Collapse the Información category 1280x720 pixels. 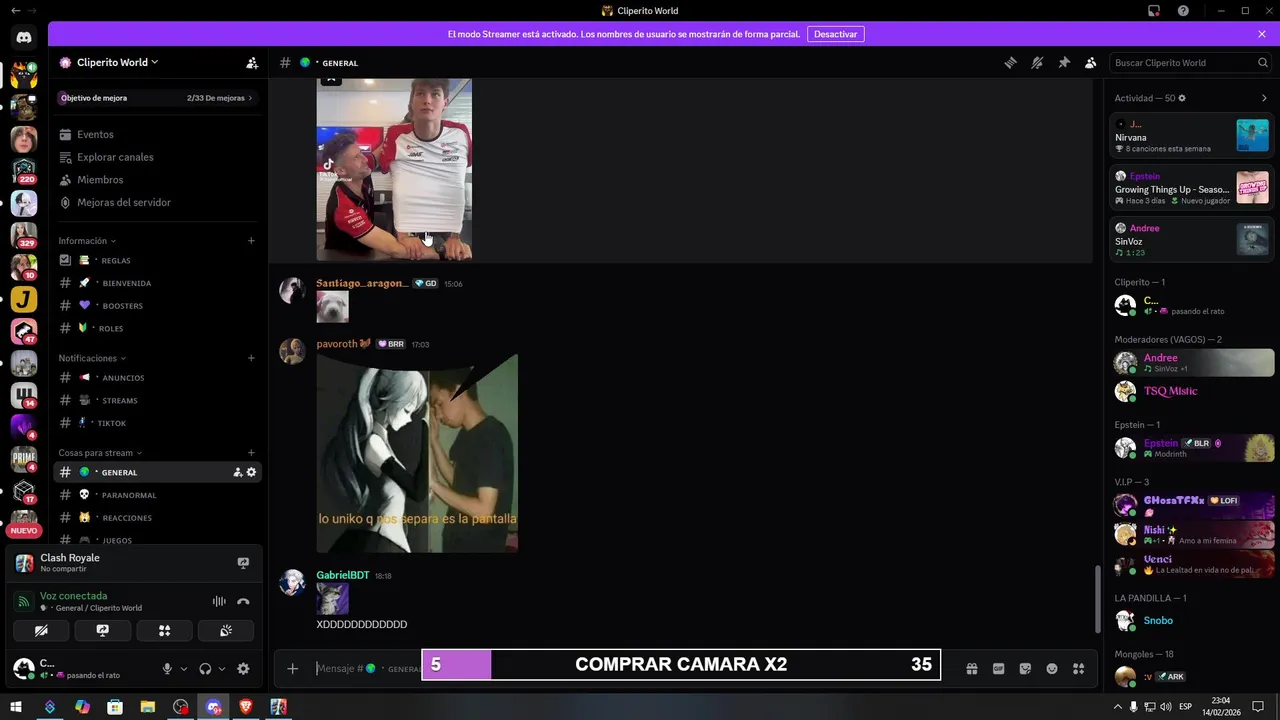coord(87,241)
